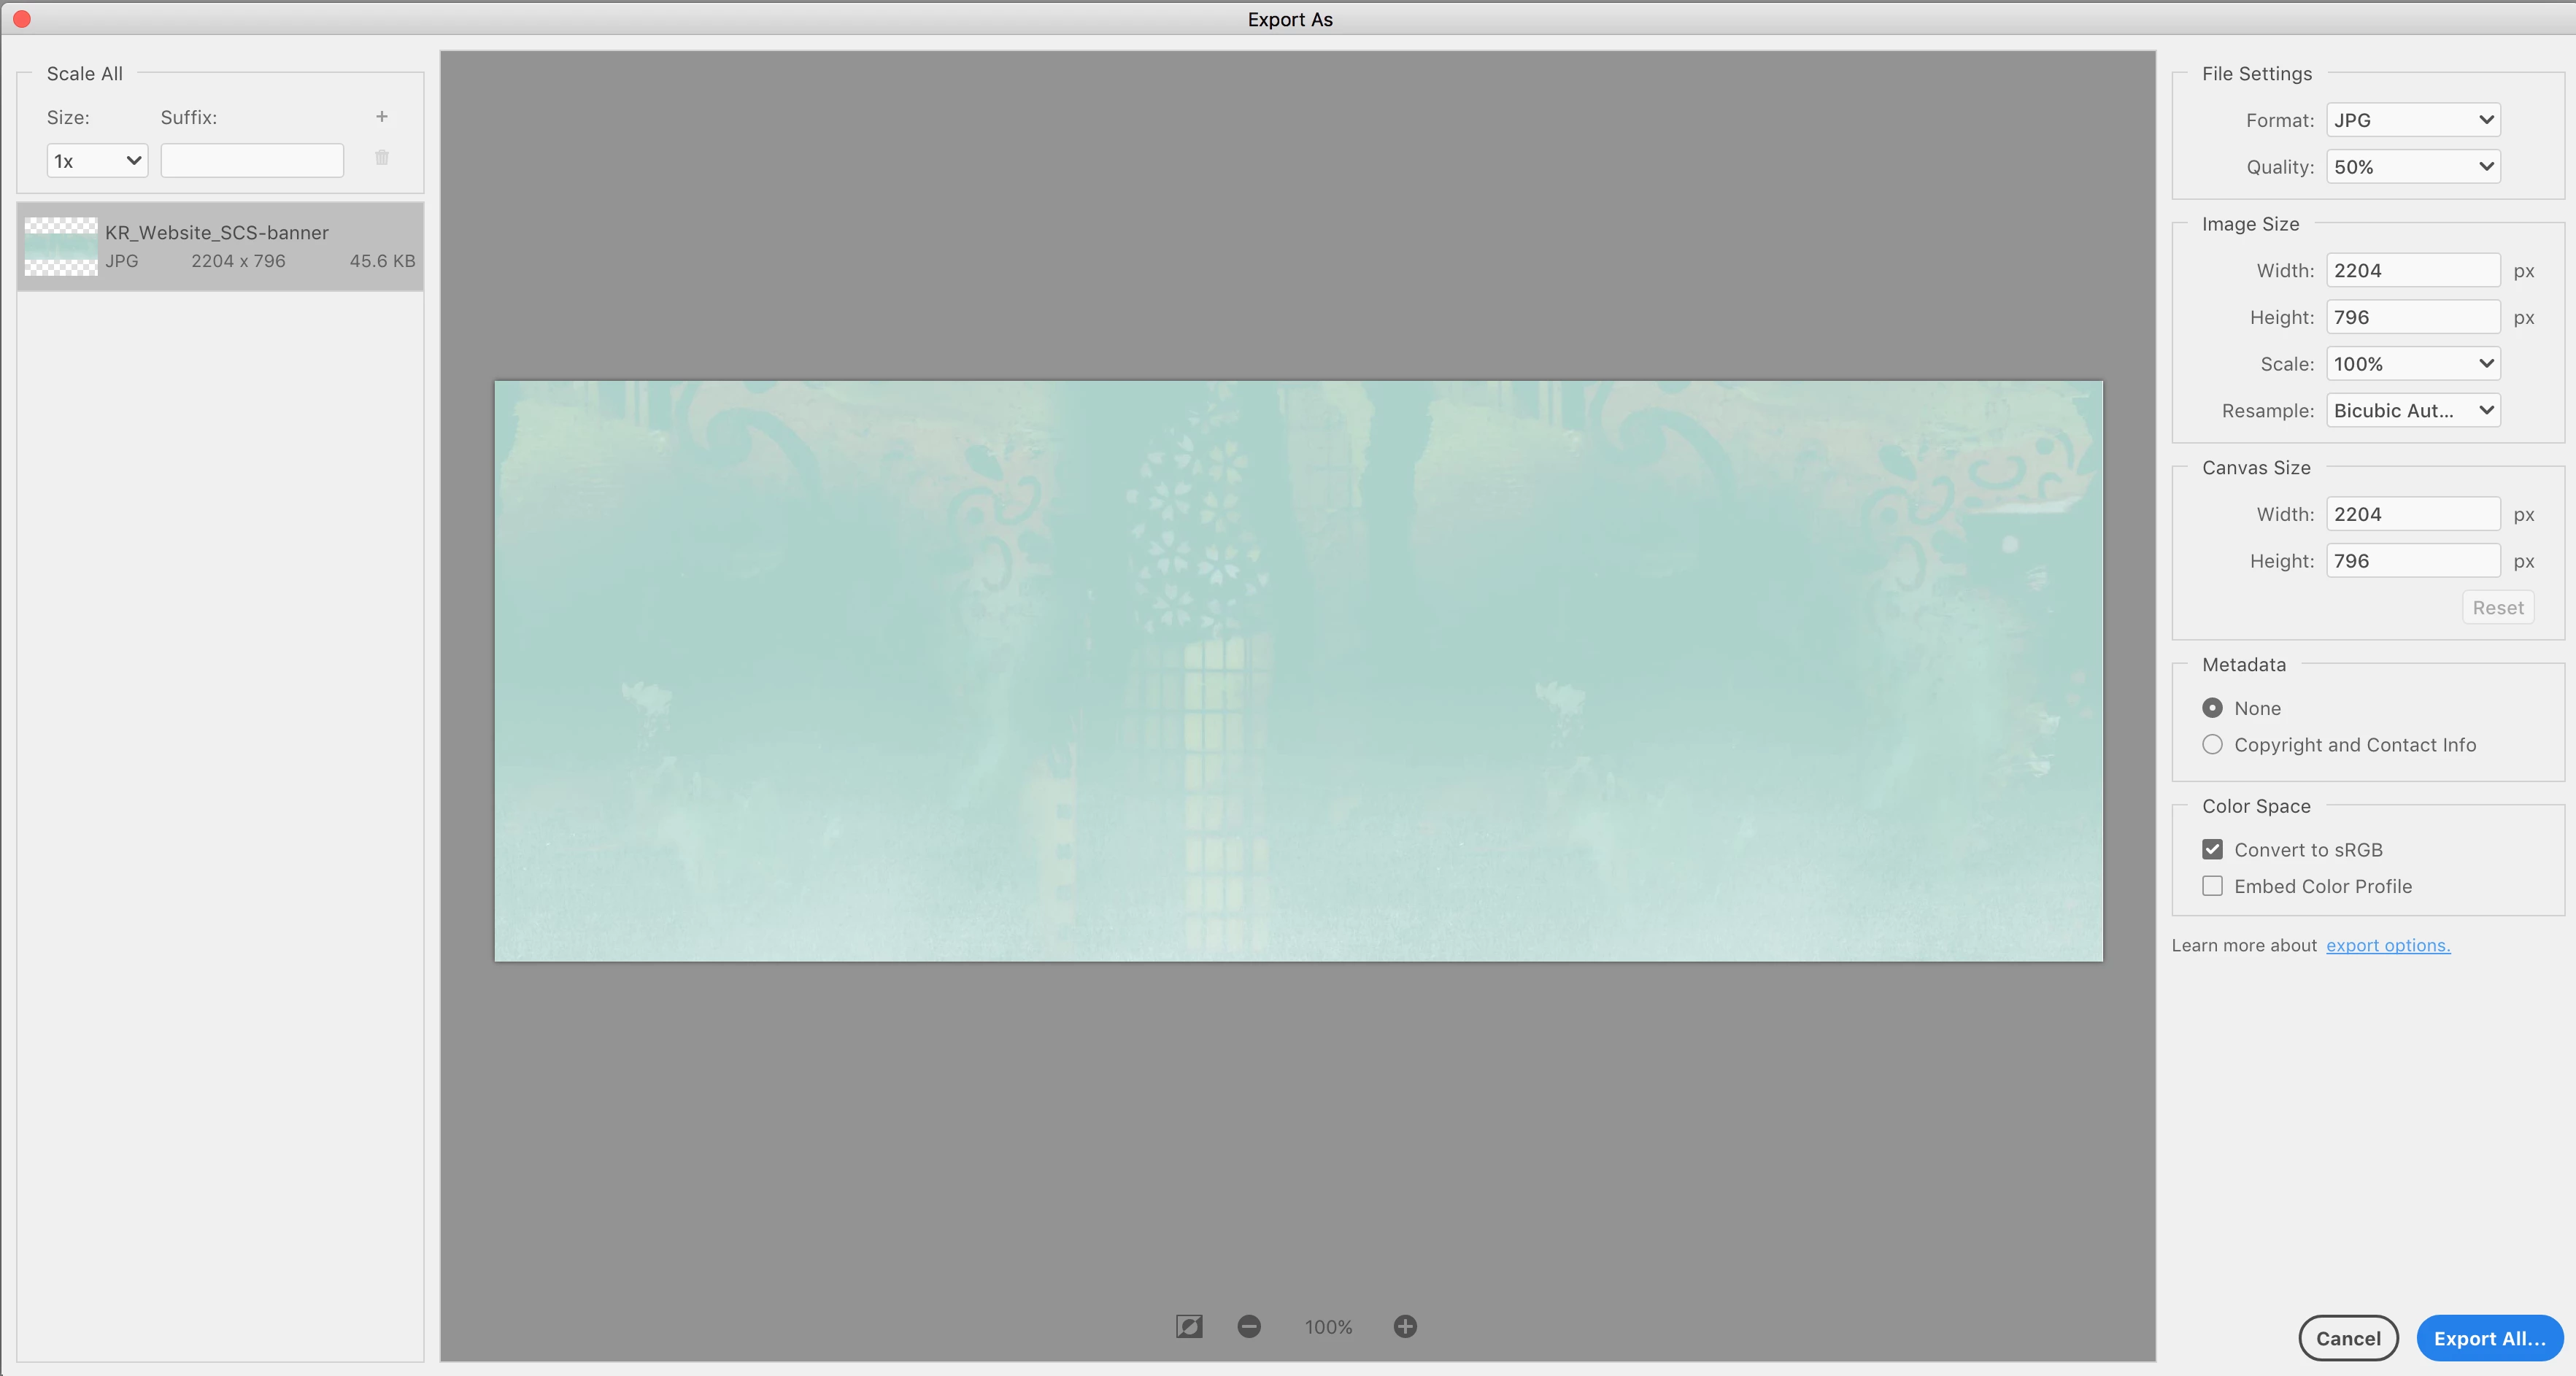Viewport: 2576px width, 1376px height.
Task: Click the trash icon beside Suffix field
Action: 381,158
